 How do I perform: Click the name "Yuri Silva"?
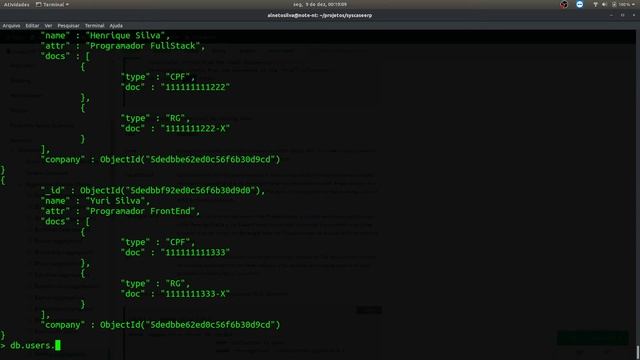pyautogui.click(x=116, y=201)
